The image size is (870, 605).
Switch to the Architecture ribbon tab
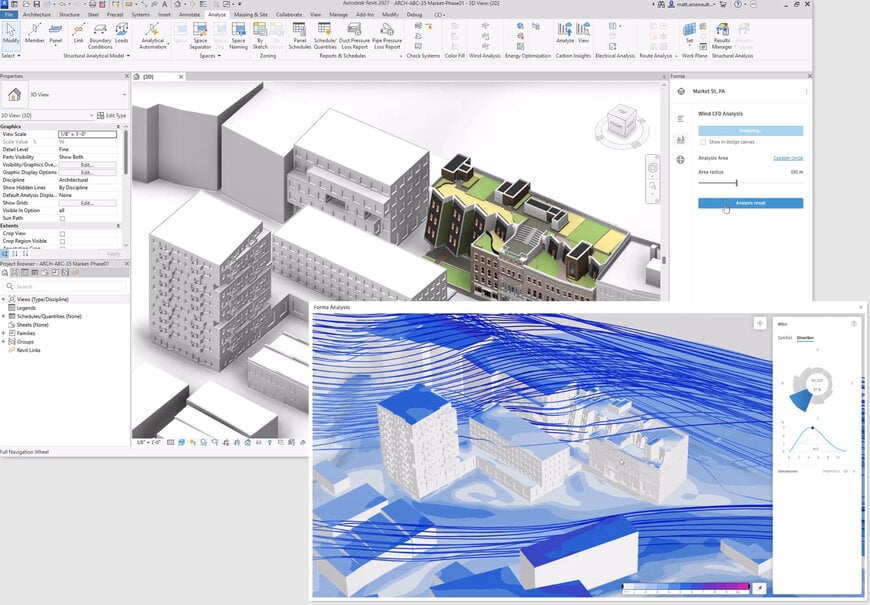[x=37, y=14]
